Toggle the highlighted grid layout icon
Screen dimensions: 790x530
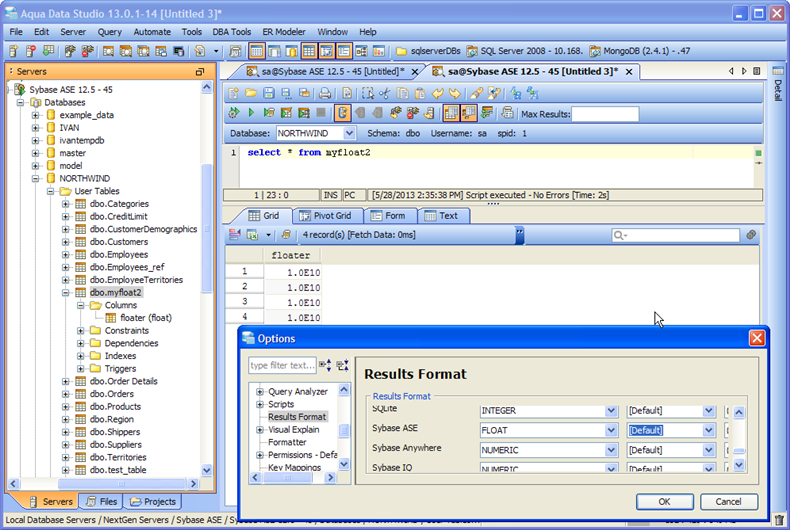click(x=309, y=51)
